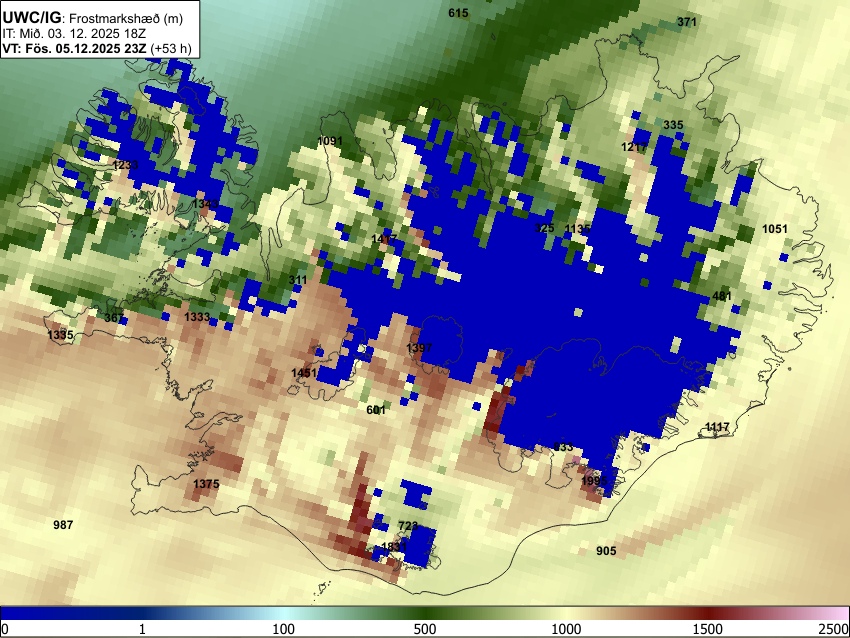The height and width of the screenshot is (638, 850).
Task: Click the 2500 tick on the color legend
Action: (x=834, y=629)
